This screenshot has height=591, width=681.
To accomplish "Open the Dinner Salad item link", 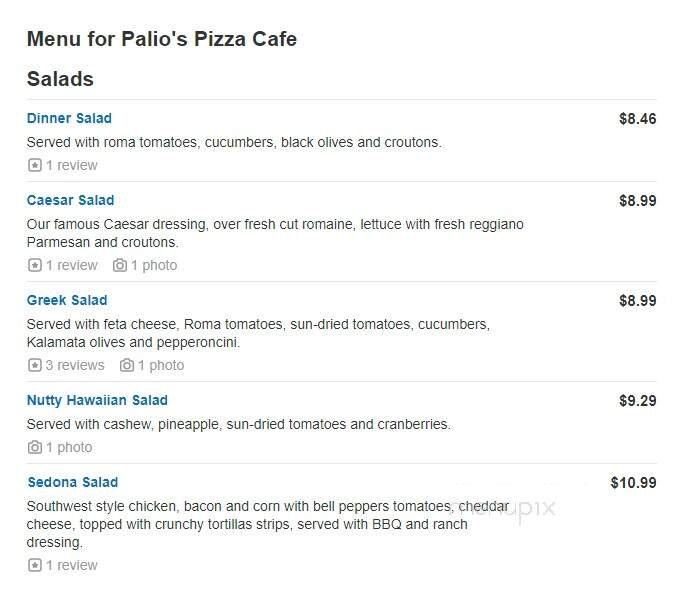I will click(69, 118).
